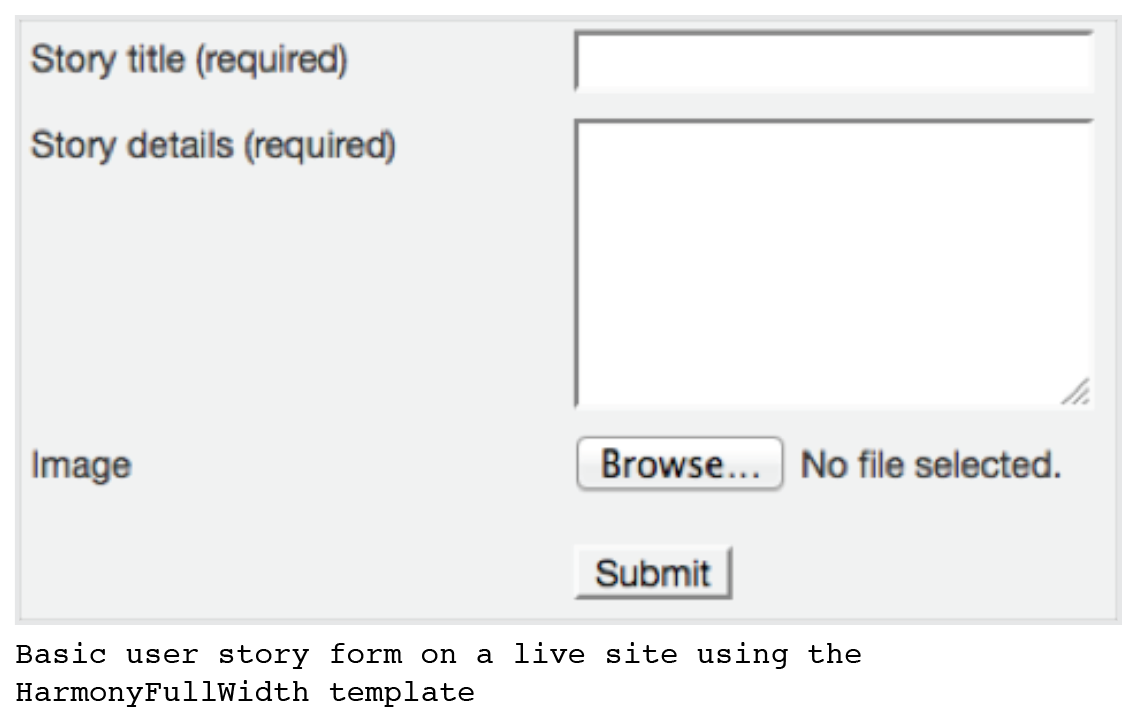Image resolution: width=1144 pixels, height=724 pixels.
Task: Click the "Story title (required)" label
Action: pyautogui.click(x=189, y=61)
